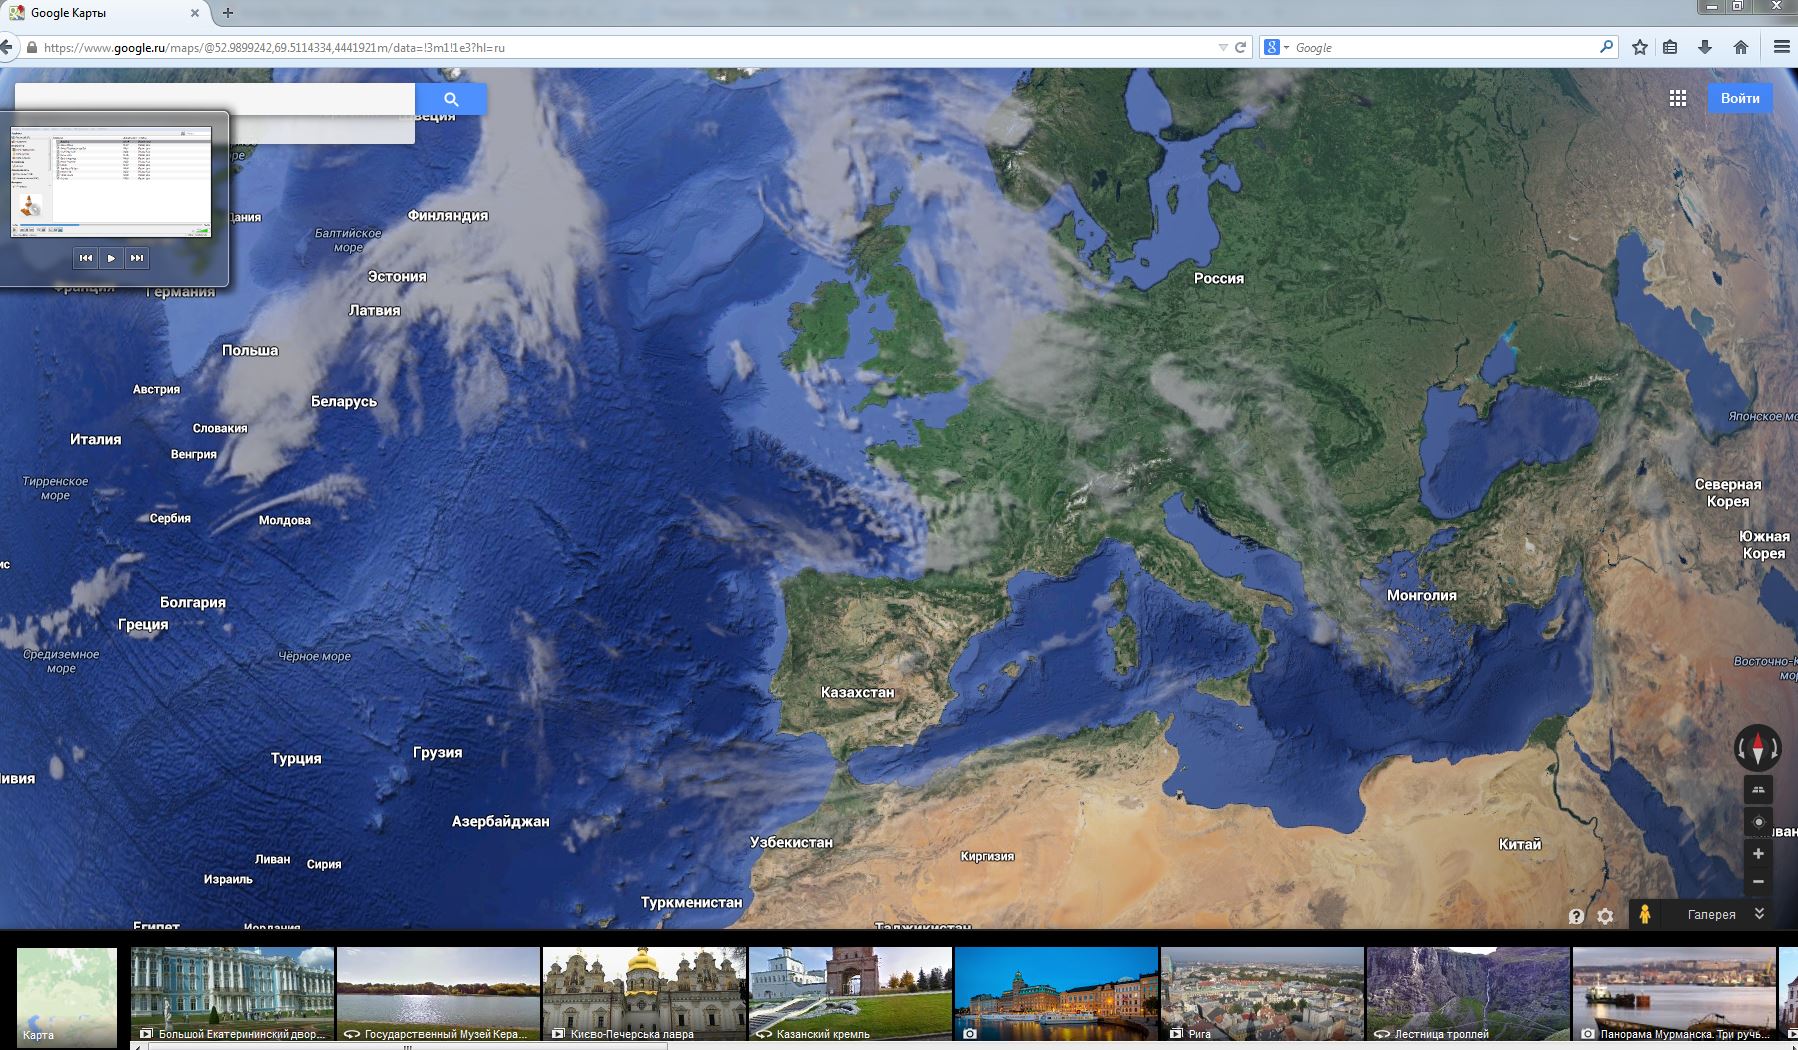This screenshot has height=1050, width=1798.
Task: Click the Северная Корея map label
Action: [x=1728, y=492]
